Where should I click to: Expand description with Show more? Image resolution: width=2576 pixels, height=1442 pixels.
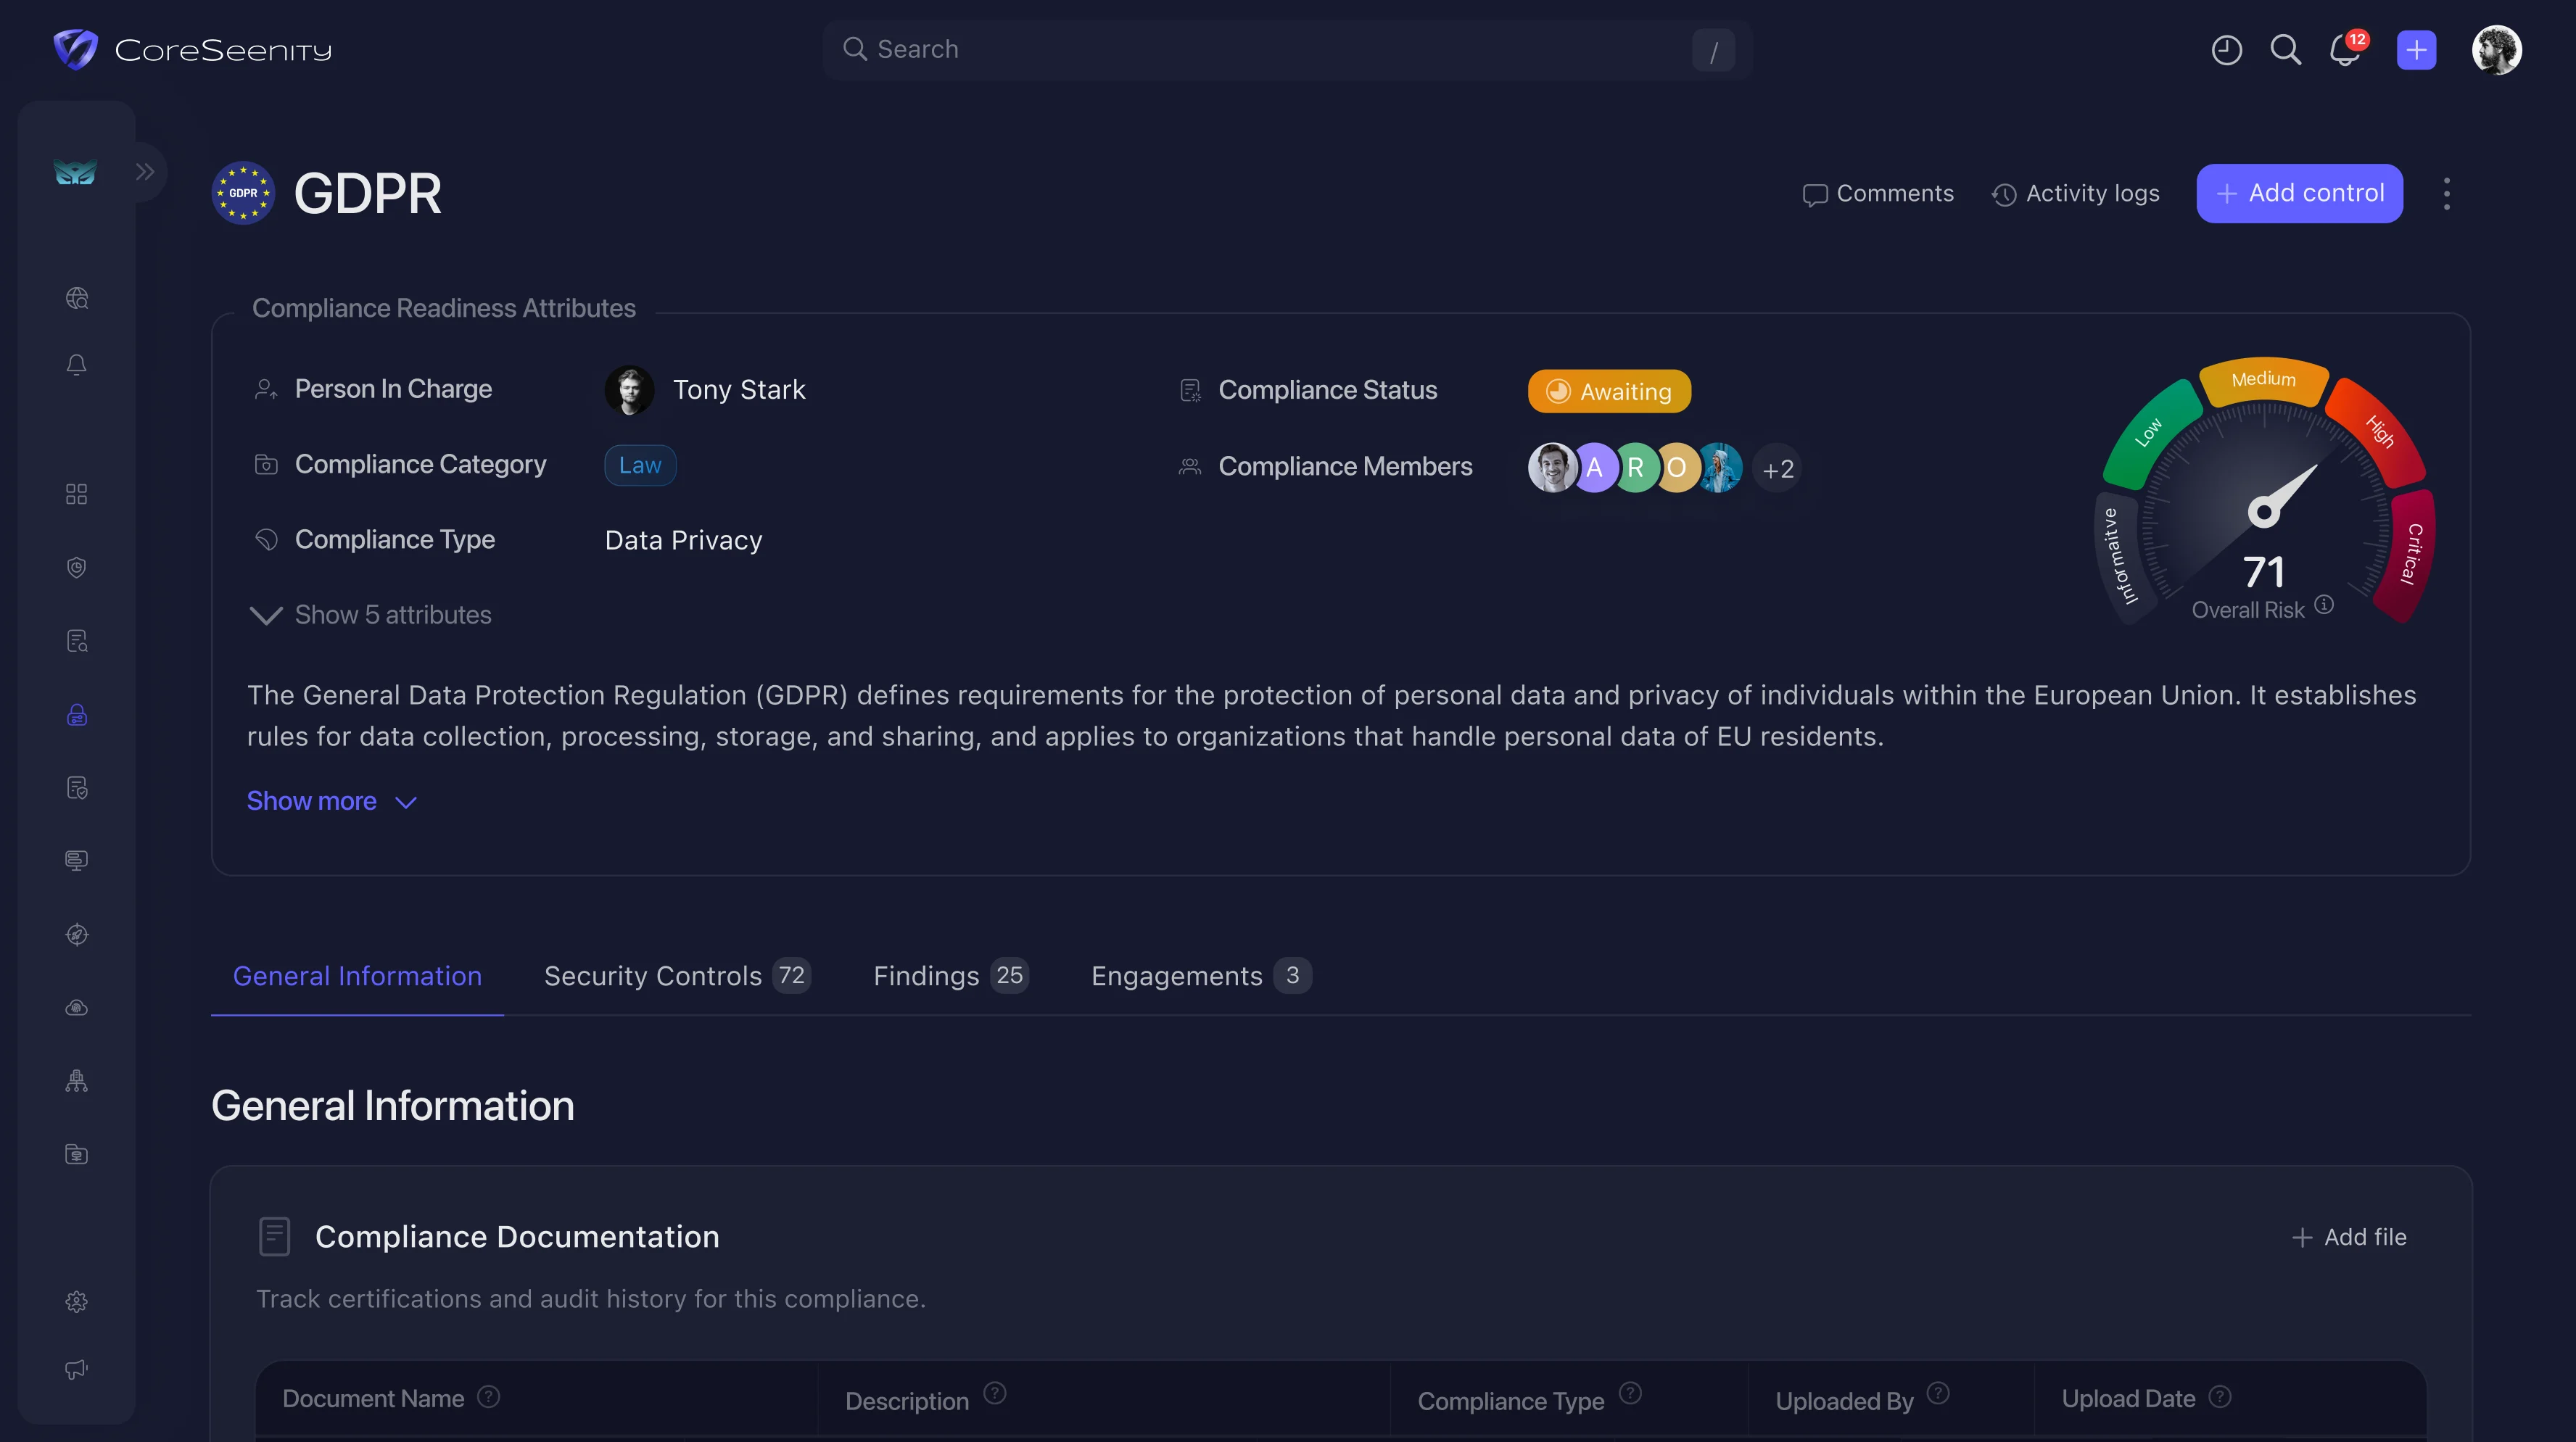(x=332, y=802)
